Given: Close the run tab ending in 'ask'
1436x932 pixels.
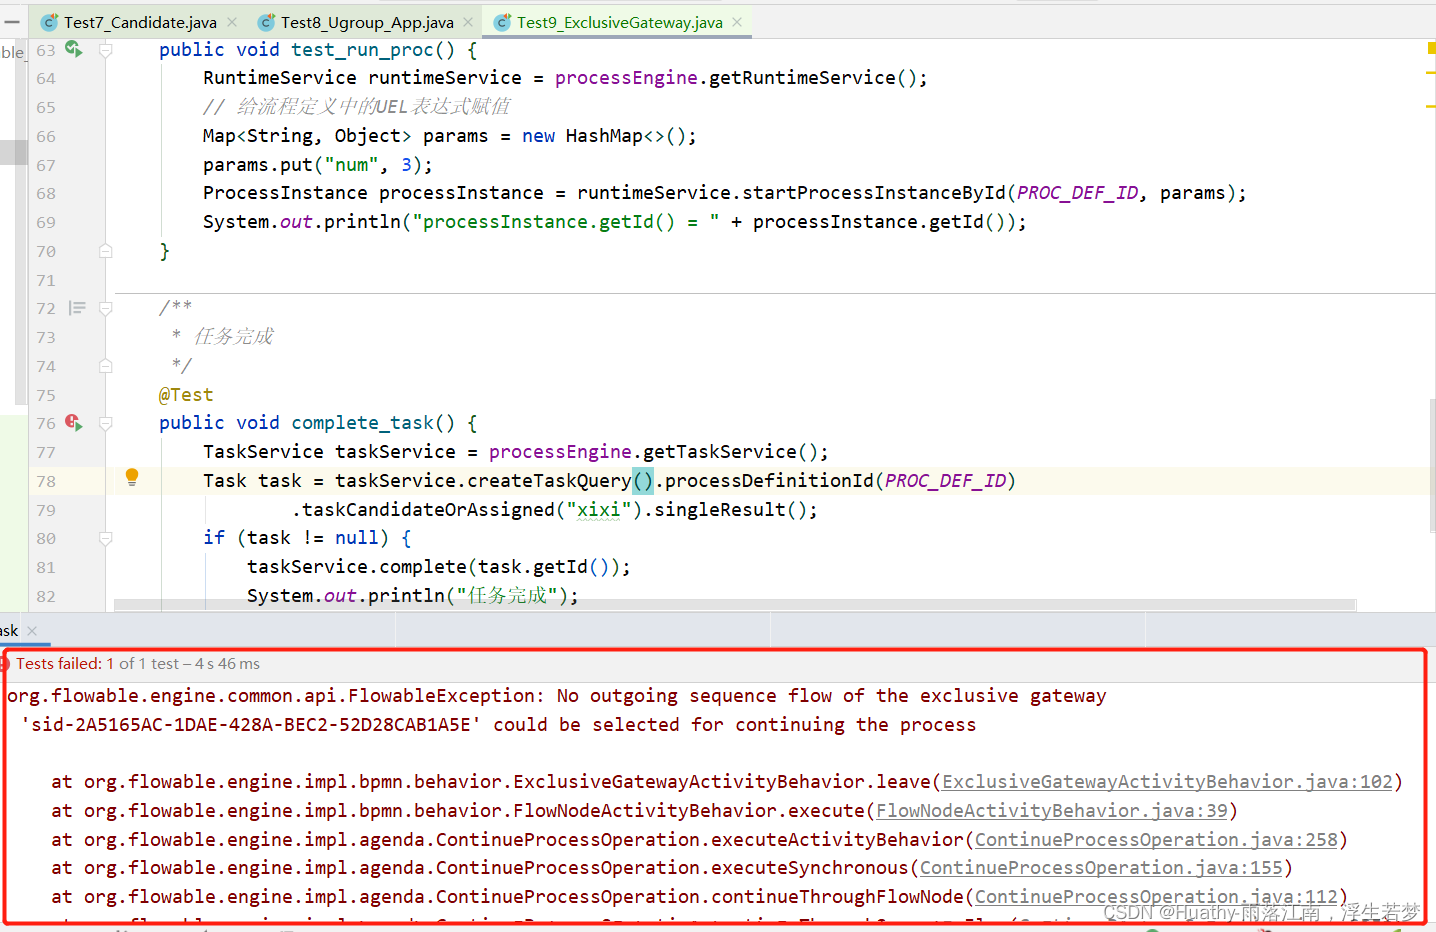Looking at the screenshot, I should (32, 631).
